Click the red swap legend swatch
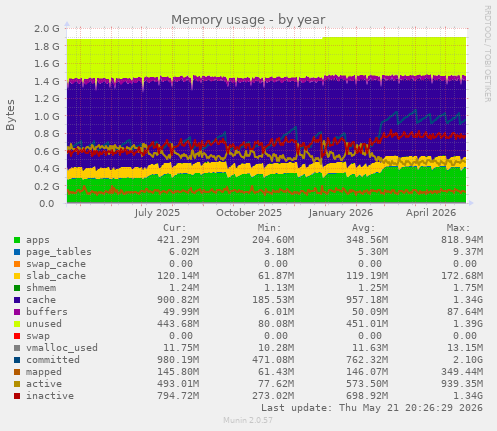 (x=17, y=336)
